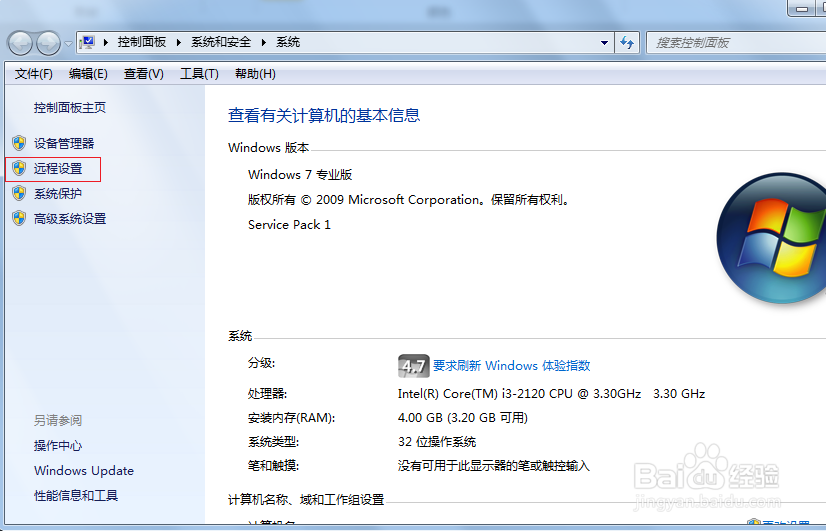The height and width of the screenshot is (531, 826).
Task: Click the computer icon in address bar
Action: 87,42
